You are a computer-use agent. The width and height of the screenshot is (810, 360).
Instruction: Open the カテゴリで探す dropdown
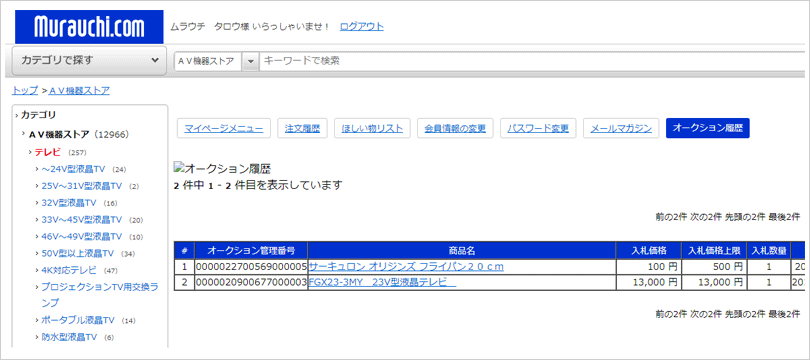89,60
